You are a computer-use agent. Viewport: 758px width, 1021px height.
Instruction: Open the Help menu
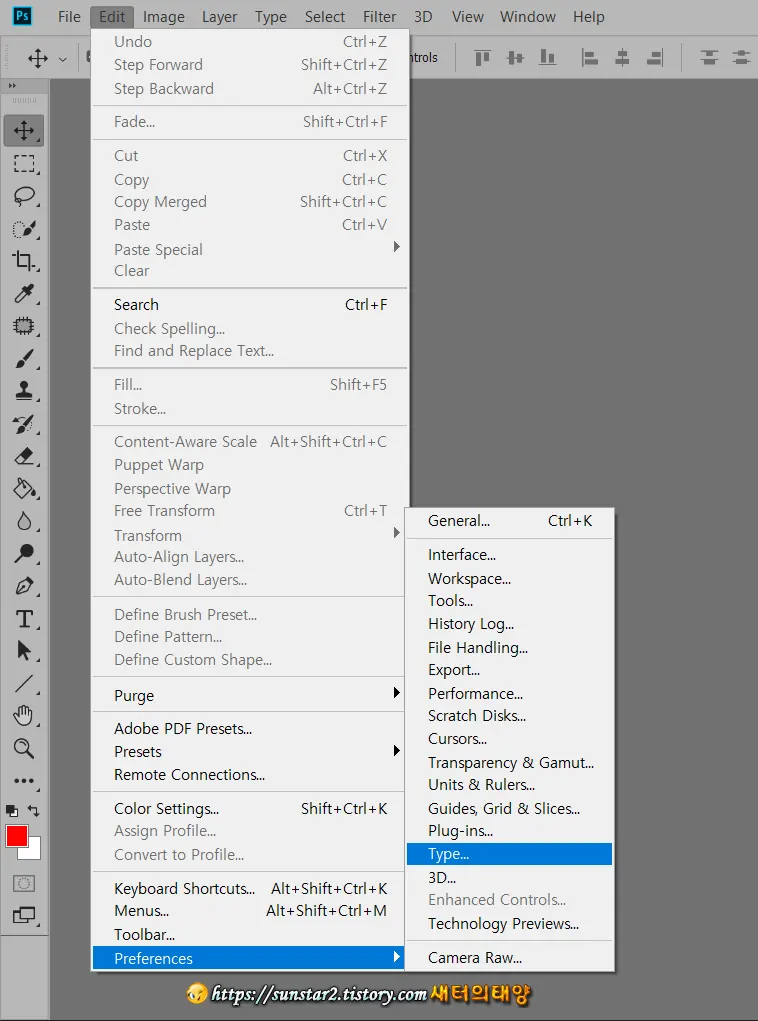(x=589, y=17)
